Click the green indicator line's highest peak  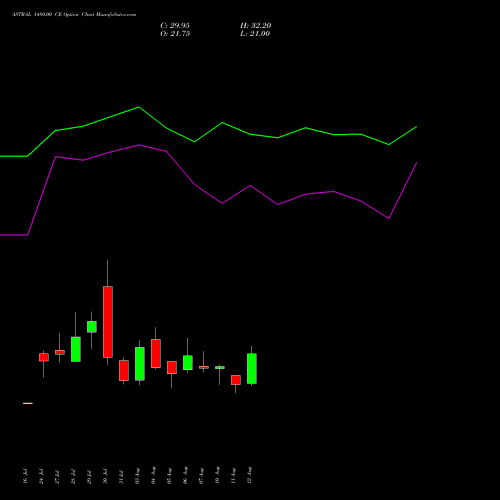coord(139,107)
